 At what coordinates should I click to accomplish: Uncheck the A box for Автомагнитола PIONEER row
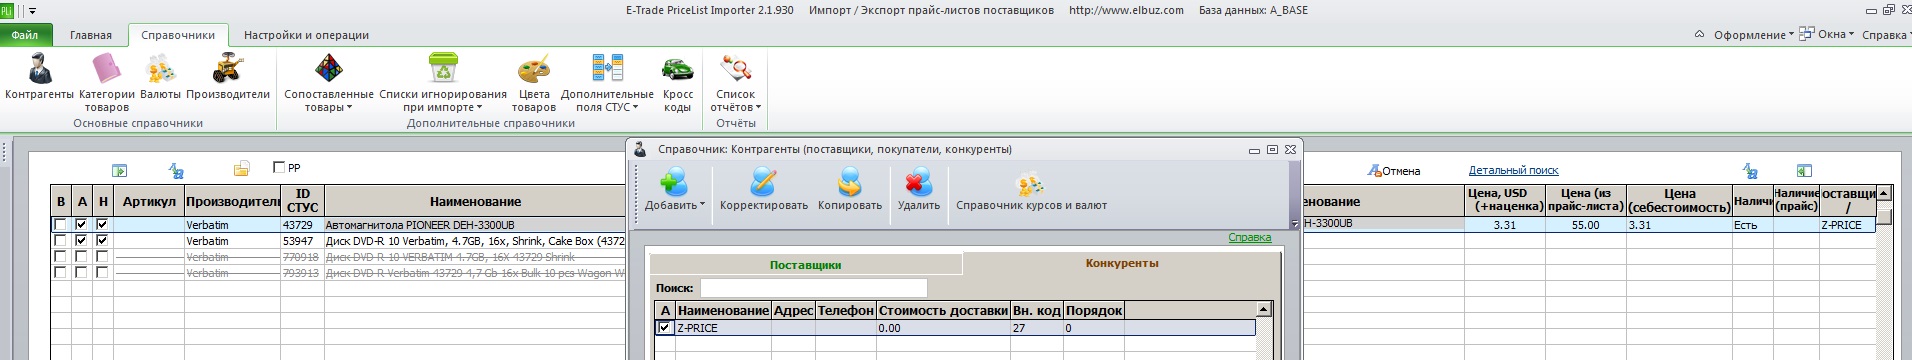[82, 225]
